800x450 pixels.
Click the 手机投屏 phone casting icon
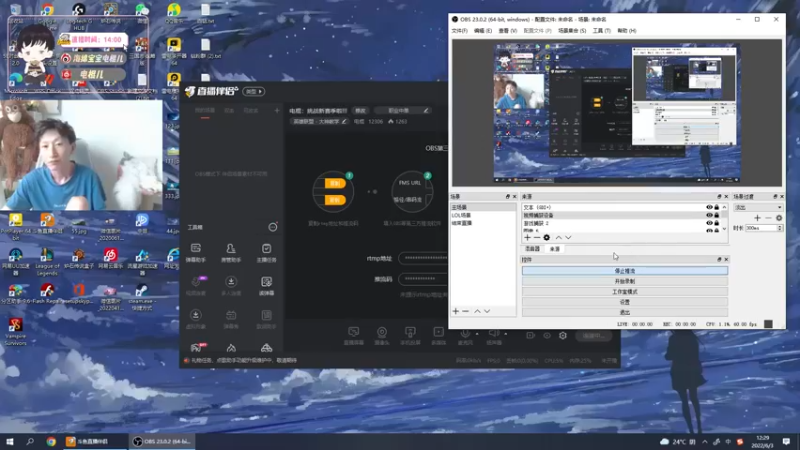(410, 336)
